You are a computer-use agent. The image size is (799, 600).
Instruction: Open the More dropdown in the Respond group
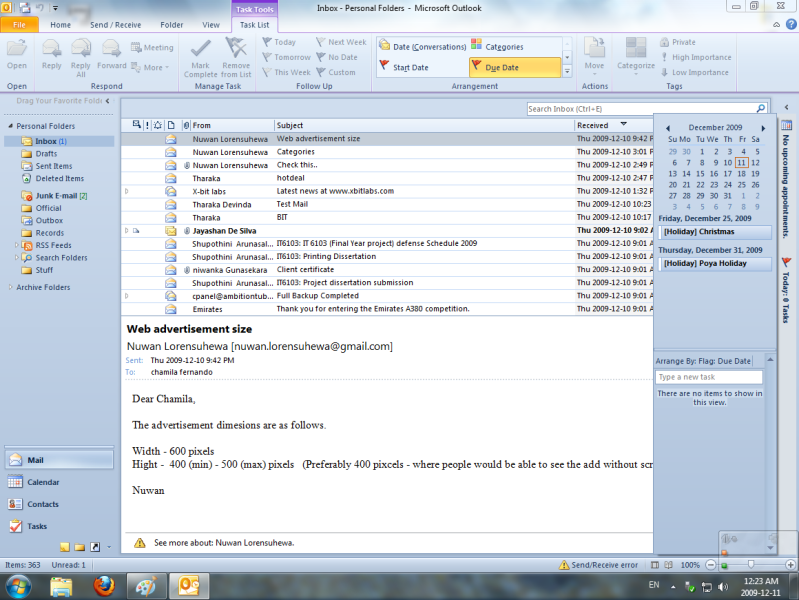(x=150, y=67)
